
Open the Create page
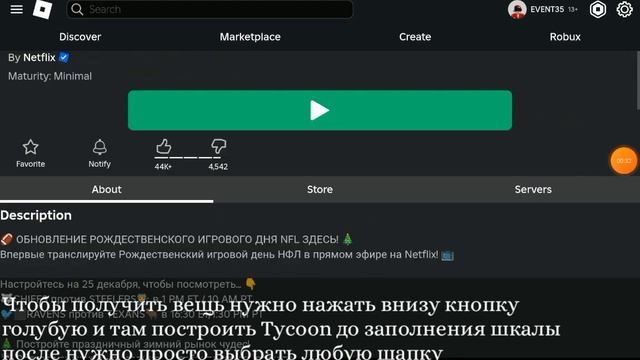(x=415, y=37)
